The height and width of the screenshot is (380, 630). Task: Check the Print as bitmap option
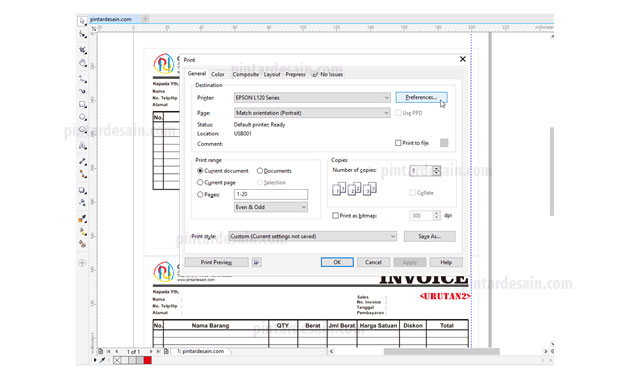pos(335,216)
